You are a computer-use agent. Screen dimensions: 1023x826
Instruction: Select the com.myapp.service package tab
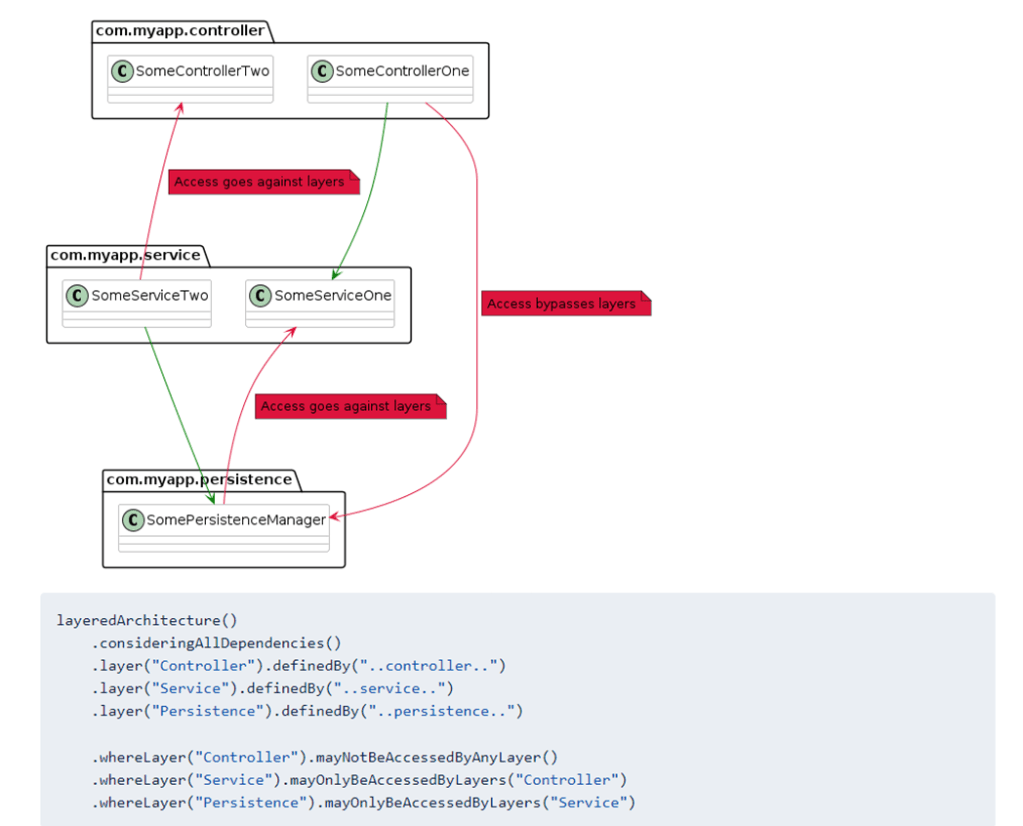pyautogui.click(x=125, y=255)
